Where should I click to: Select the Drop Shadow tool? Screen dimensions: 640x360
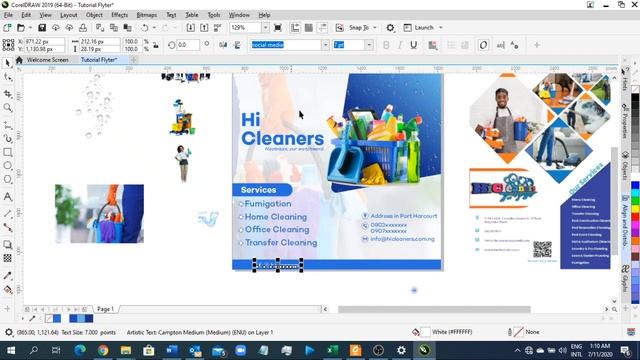[7, 244]
